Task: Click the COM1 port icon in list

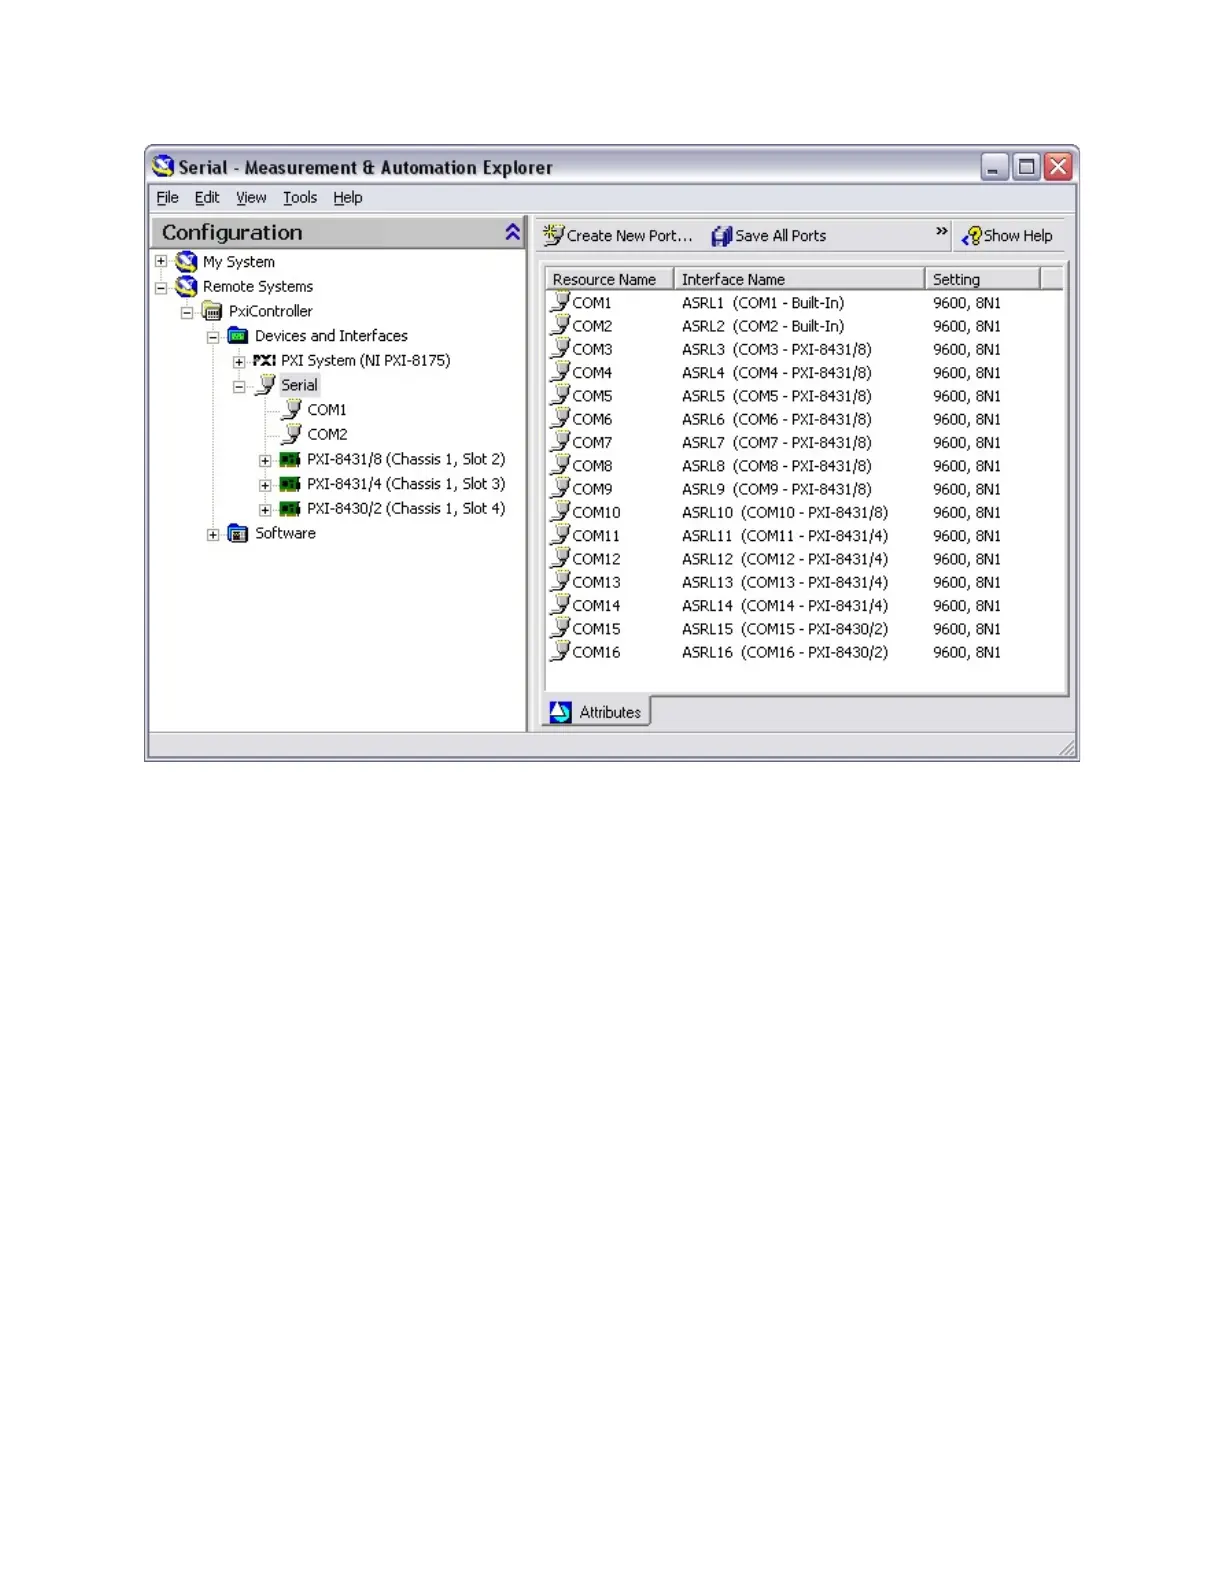Action: [x=560, y=302]
